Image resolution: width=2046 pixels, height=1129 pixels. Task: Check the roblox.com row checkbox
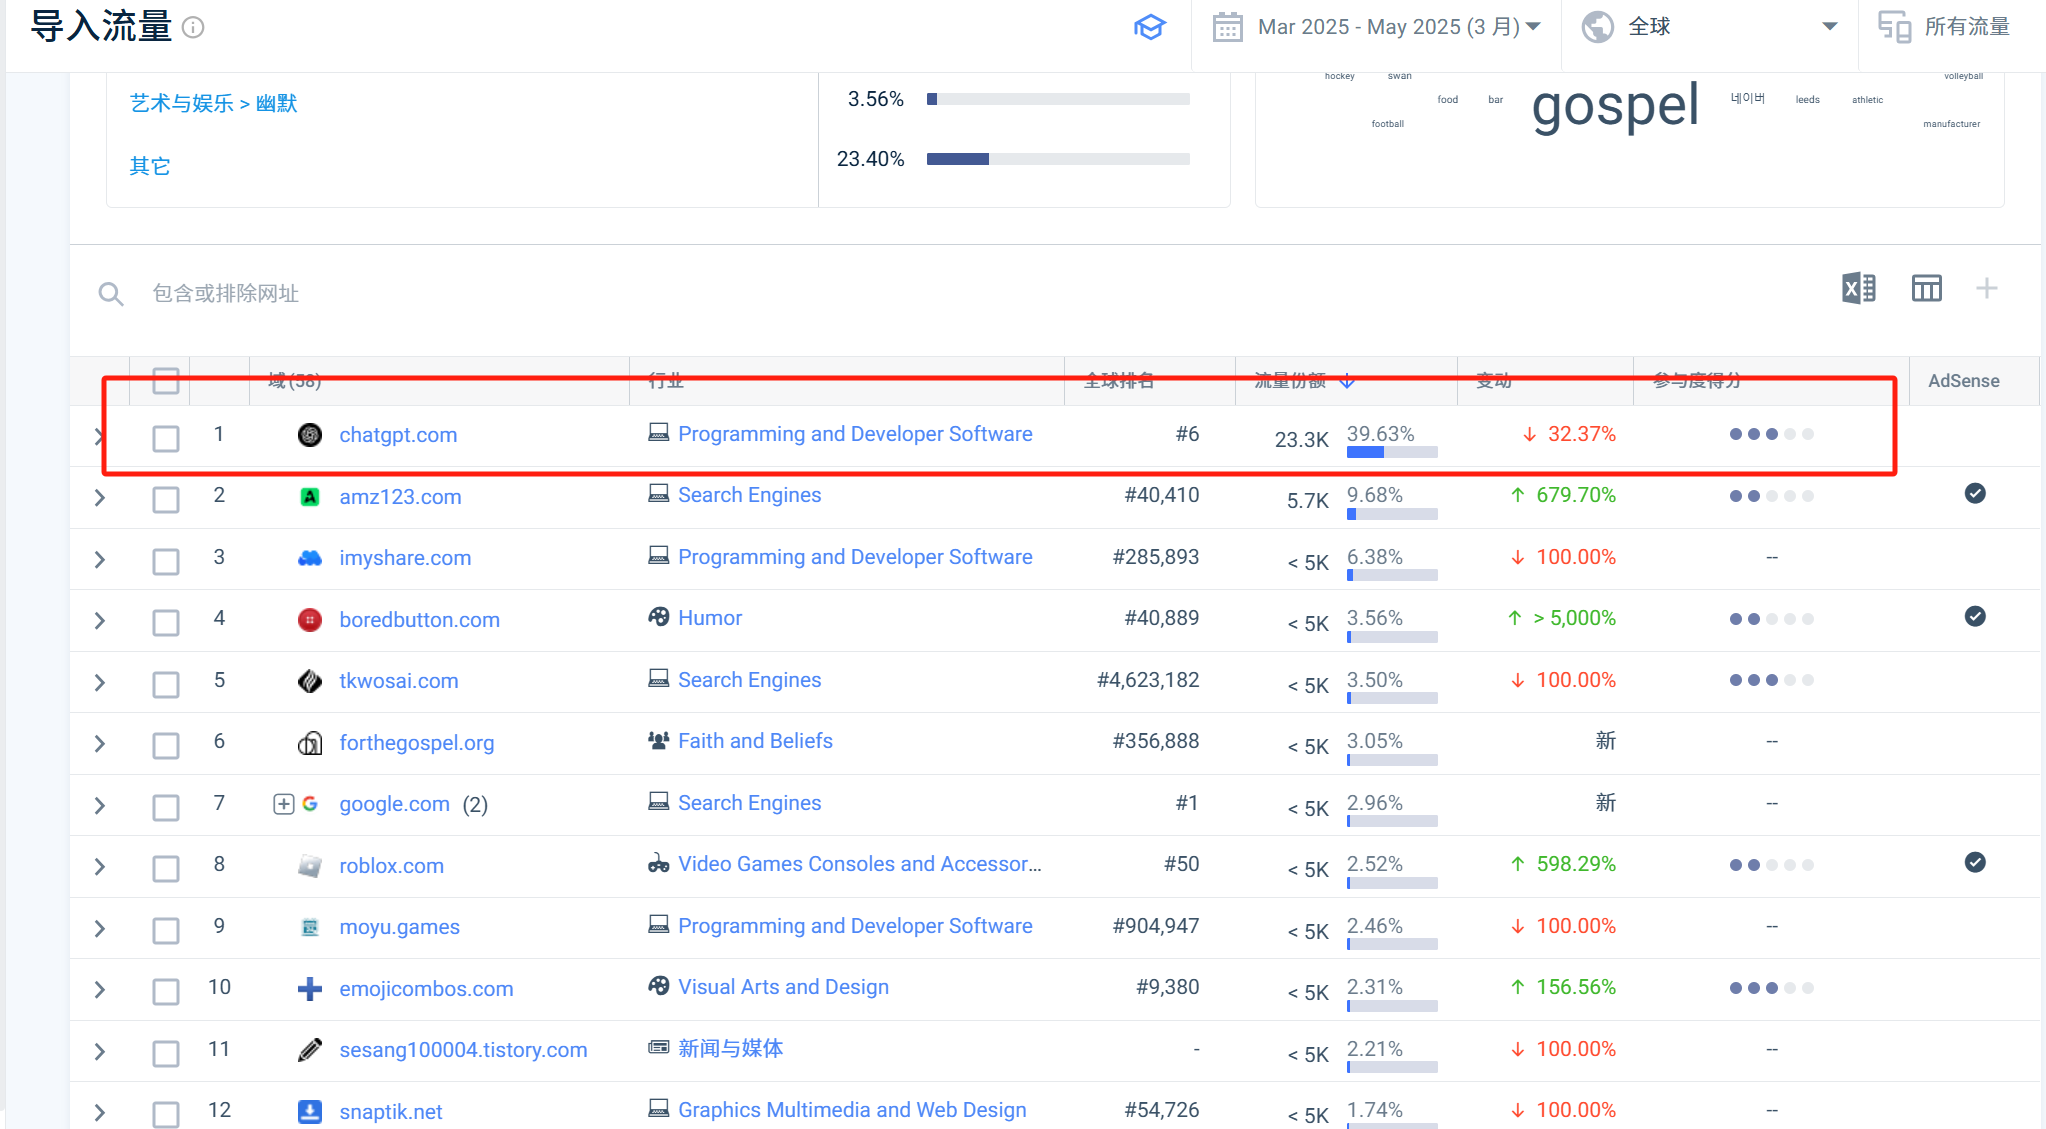coord(166,868)
